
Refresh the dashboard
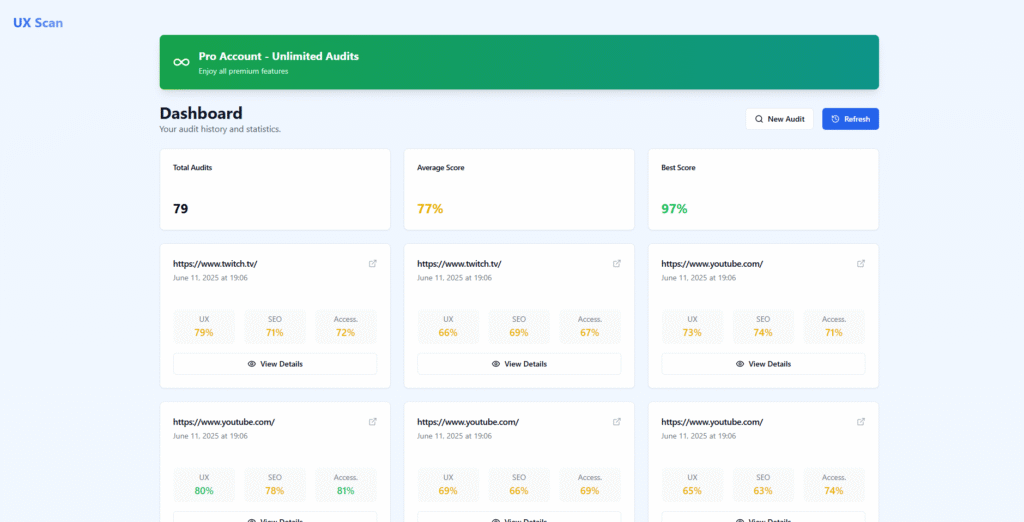click(850, 119)
